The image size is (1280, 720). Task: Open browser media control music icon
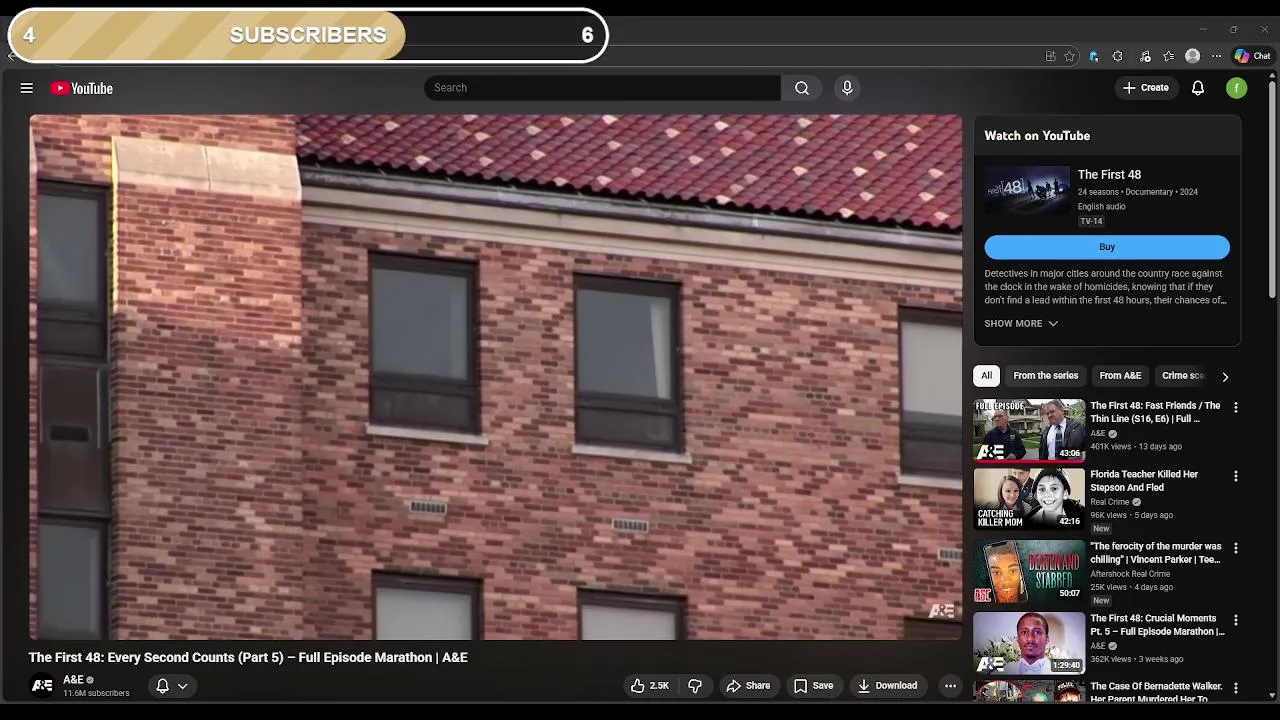click(x=1145, y=56)
